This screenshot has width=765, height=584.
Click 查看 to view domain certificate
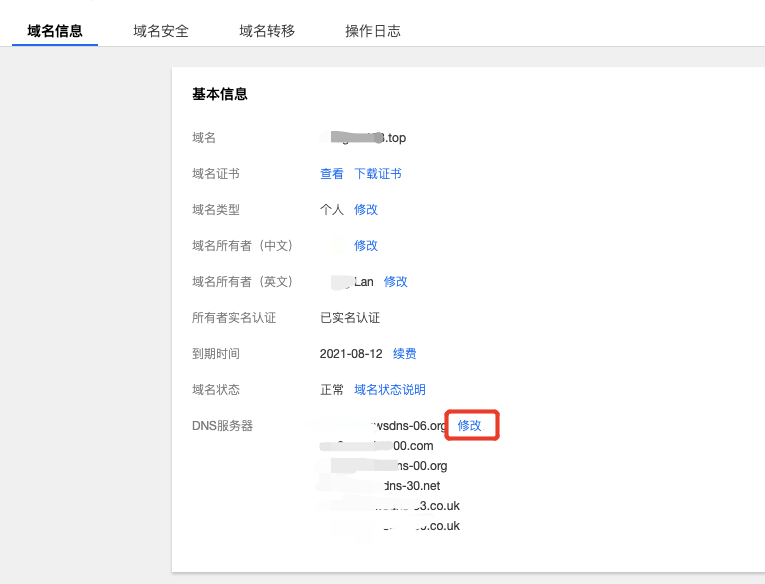(x=332, y=174)
